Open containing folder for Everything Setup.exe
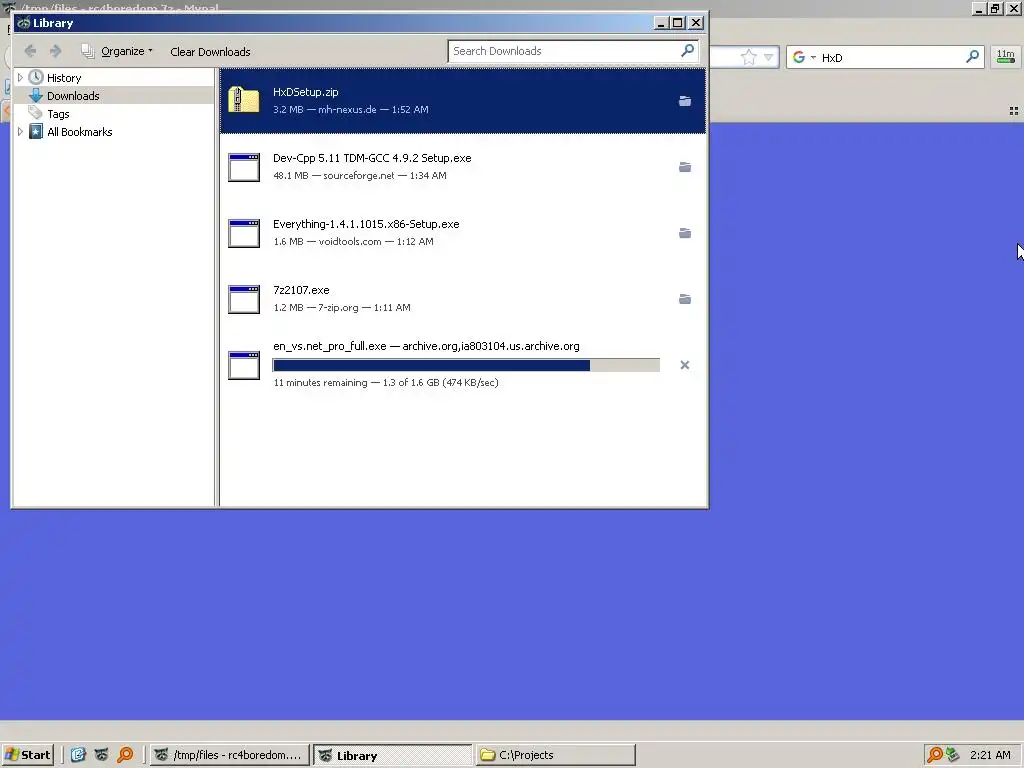The width and height of the screenshot is (1024, 768). click(684, 233)
